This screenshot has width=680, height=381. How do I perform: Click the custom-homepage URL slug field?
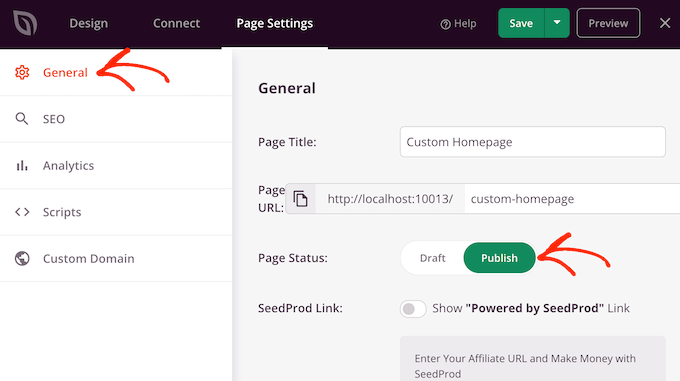(572, 199)
